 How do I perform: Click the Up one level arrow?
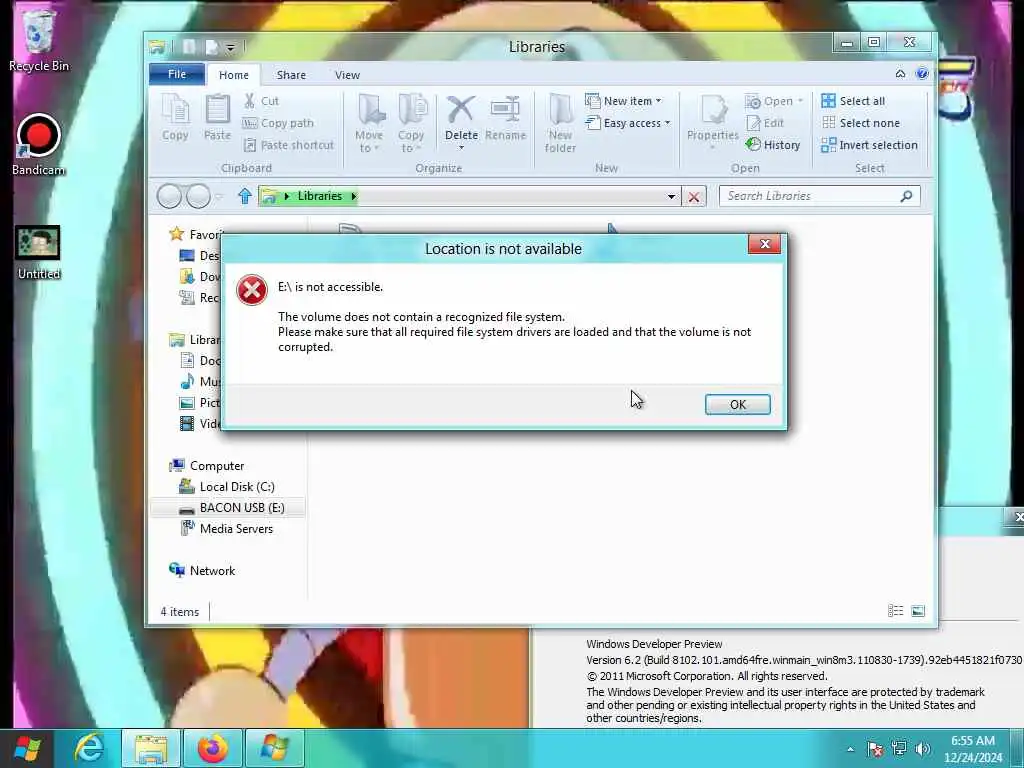click(x=245, y=196)
